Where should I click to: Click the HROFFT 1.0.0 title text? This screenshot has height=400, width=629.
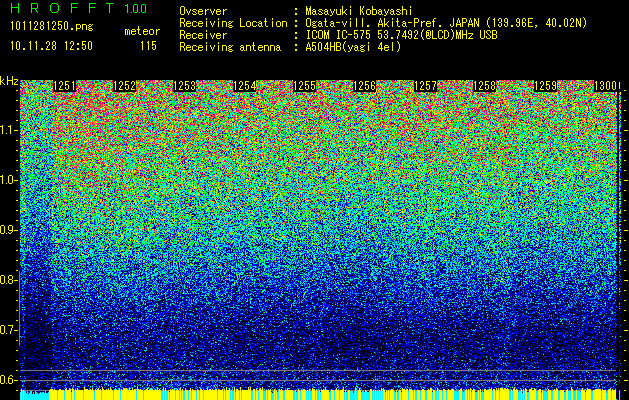point(79,8)
